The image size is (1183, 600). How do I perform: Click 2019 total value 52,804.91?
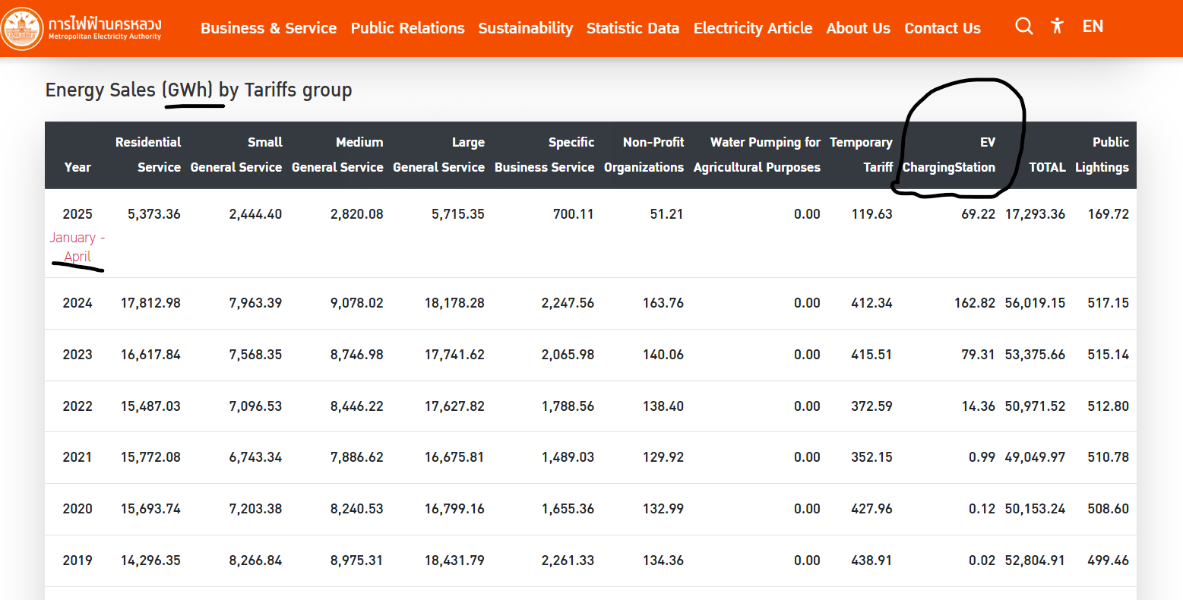click(x=1035, y=560)
